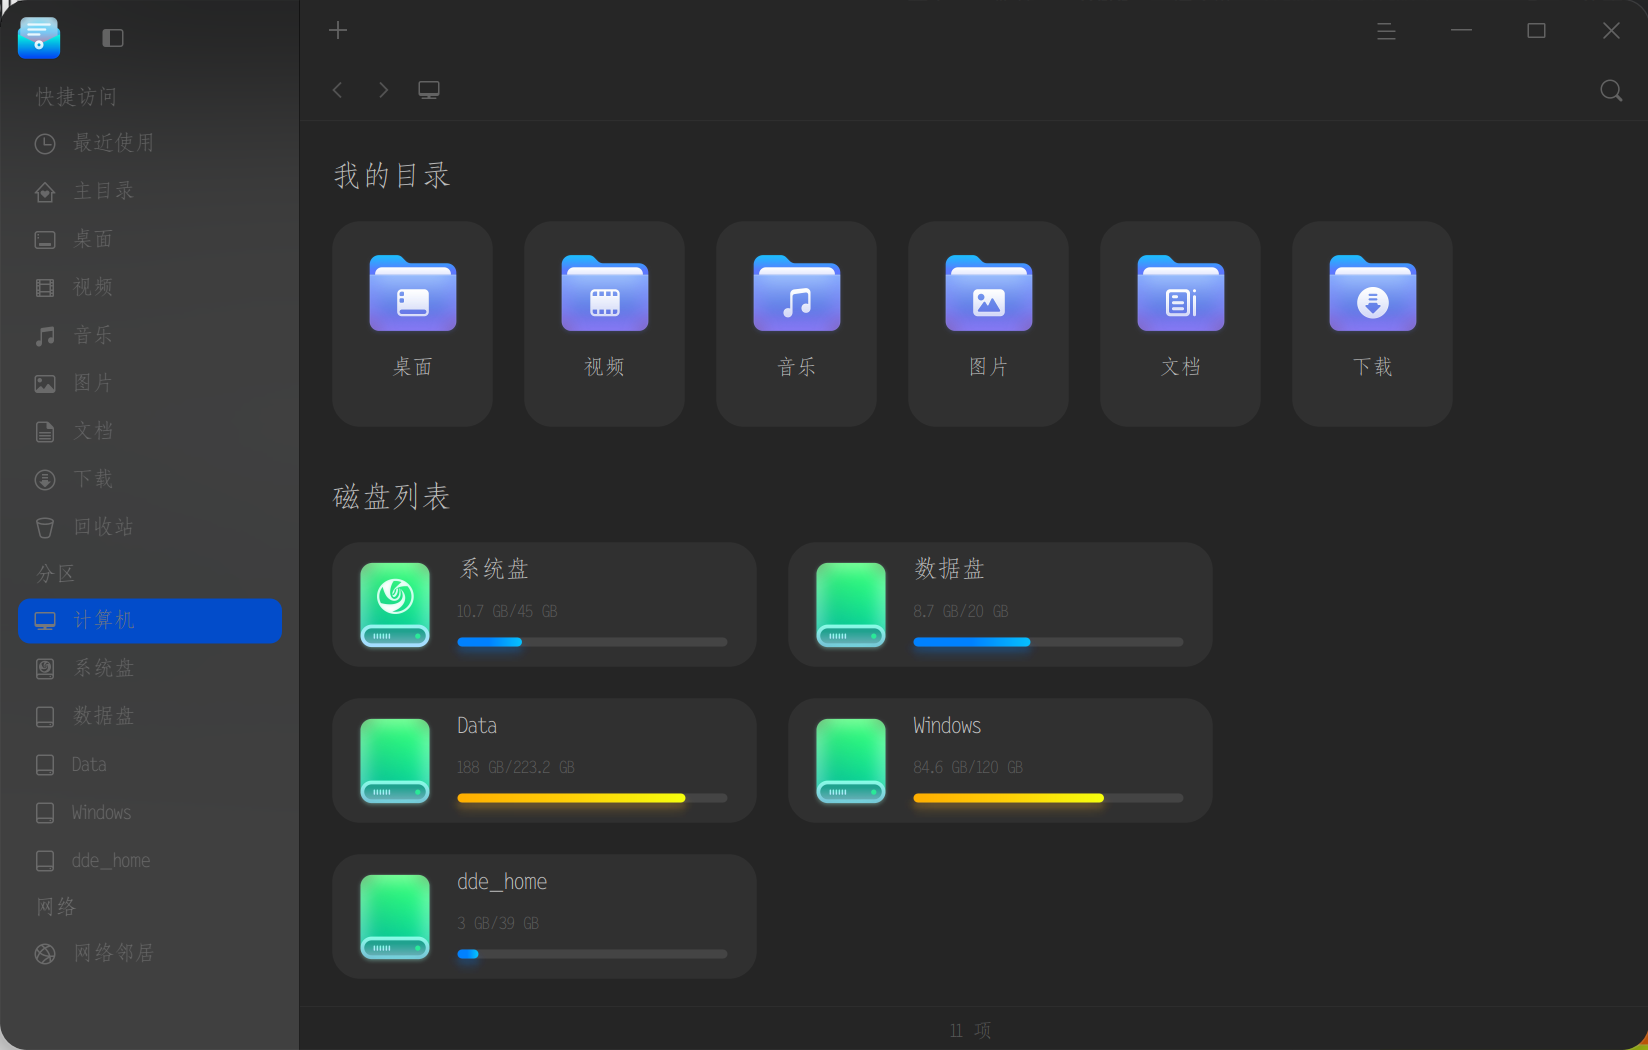Image resolution: width=1648 pixels, height=1050 pixels.
Task: Open 回收站 in sidebar
Action: 150,527
